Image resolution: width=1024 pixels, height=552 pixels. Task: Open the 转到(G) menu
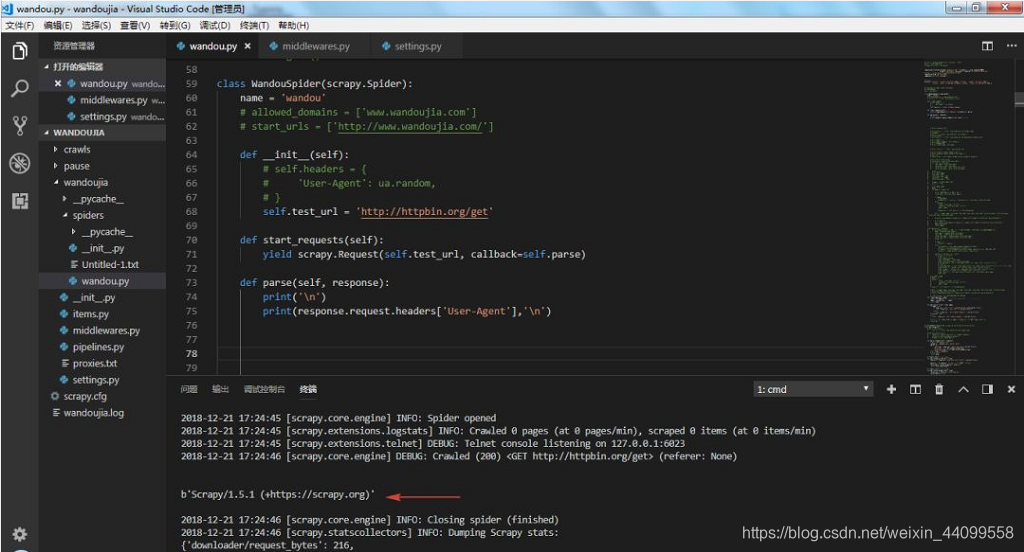point(175,25)
